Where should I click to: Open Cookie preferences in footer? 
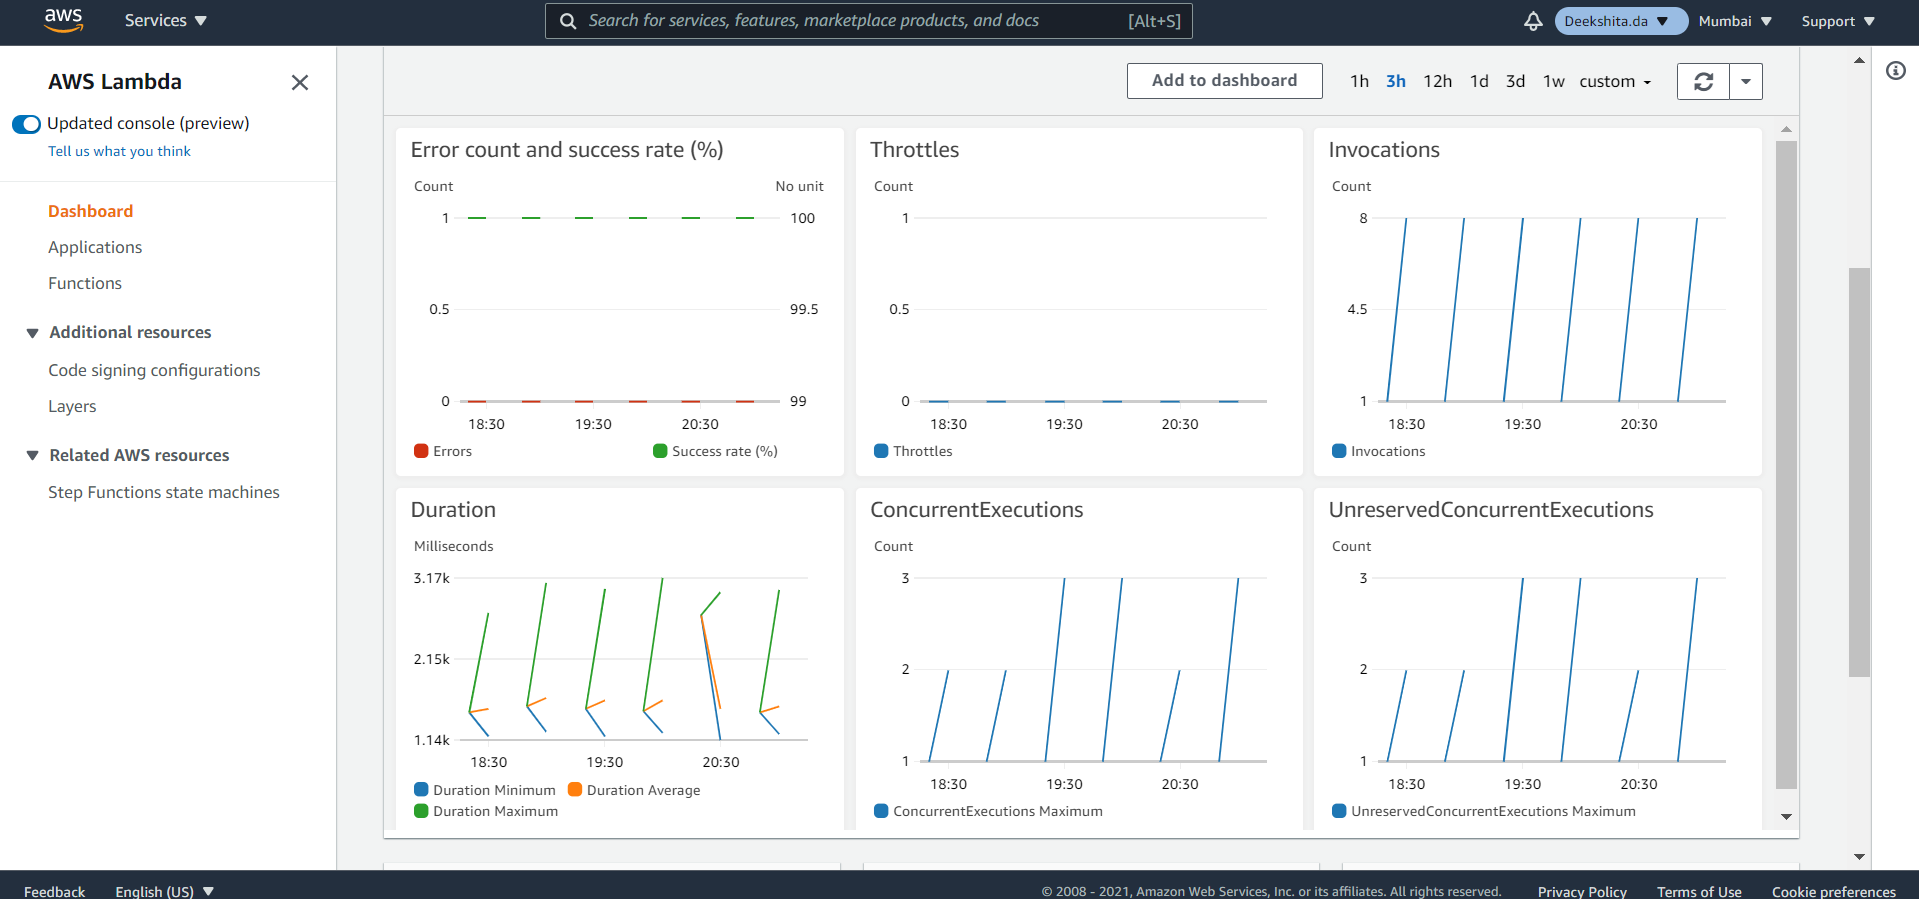pos(1833,891)
